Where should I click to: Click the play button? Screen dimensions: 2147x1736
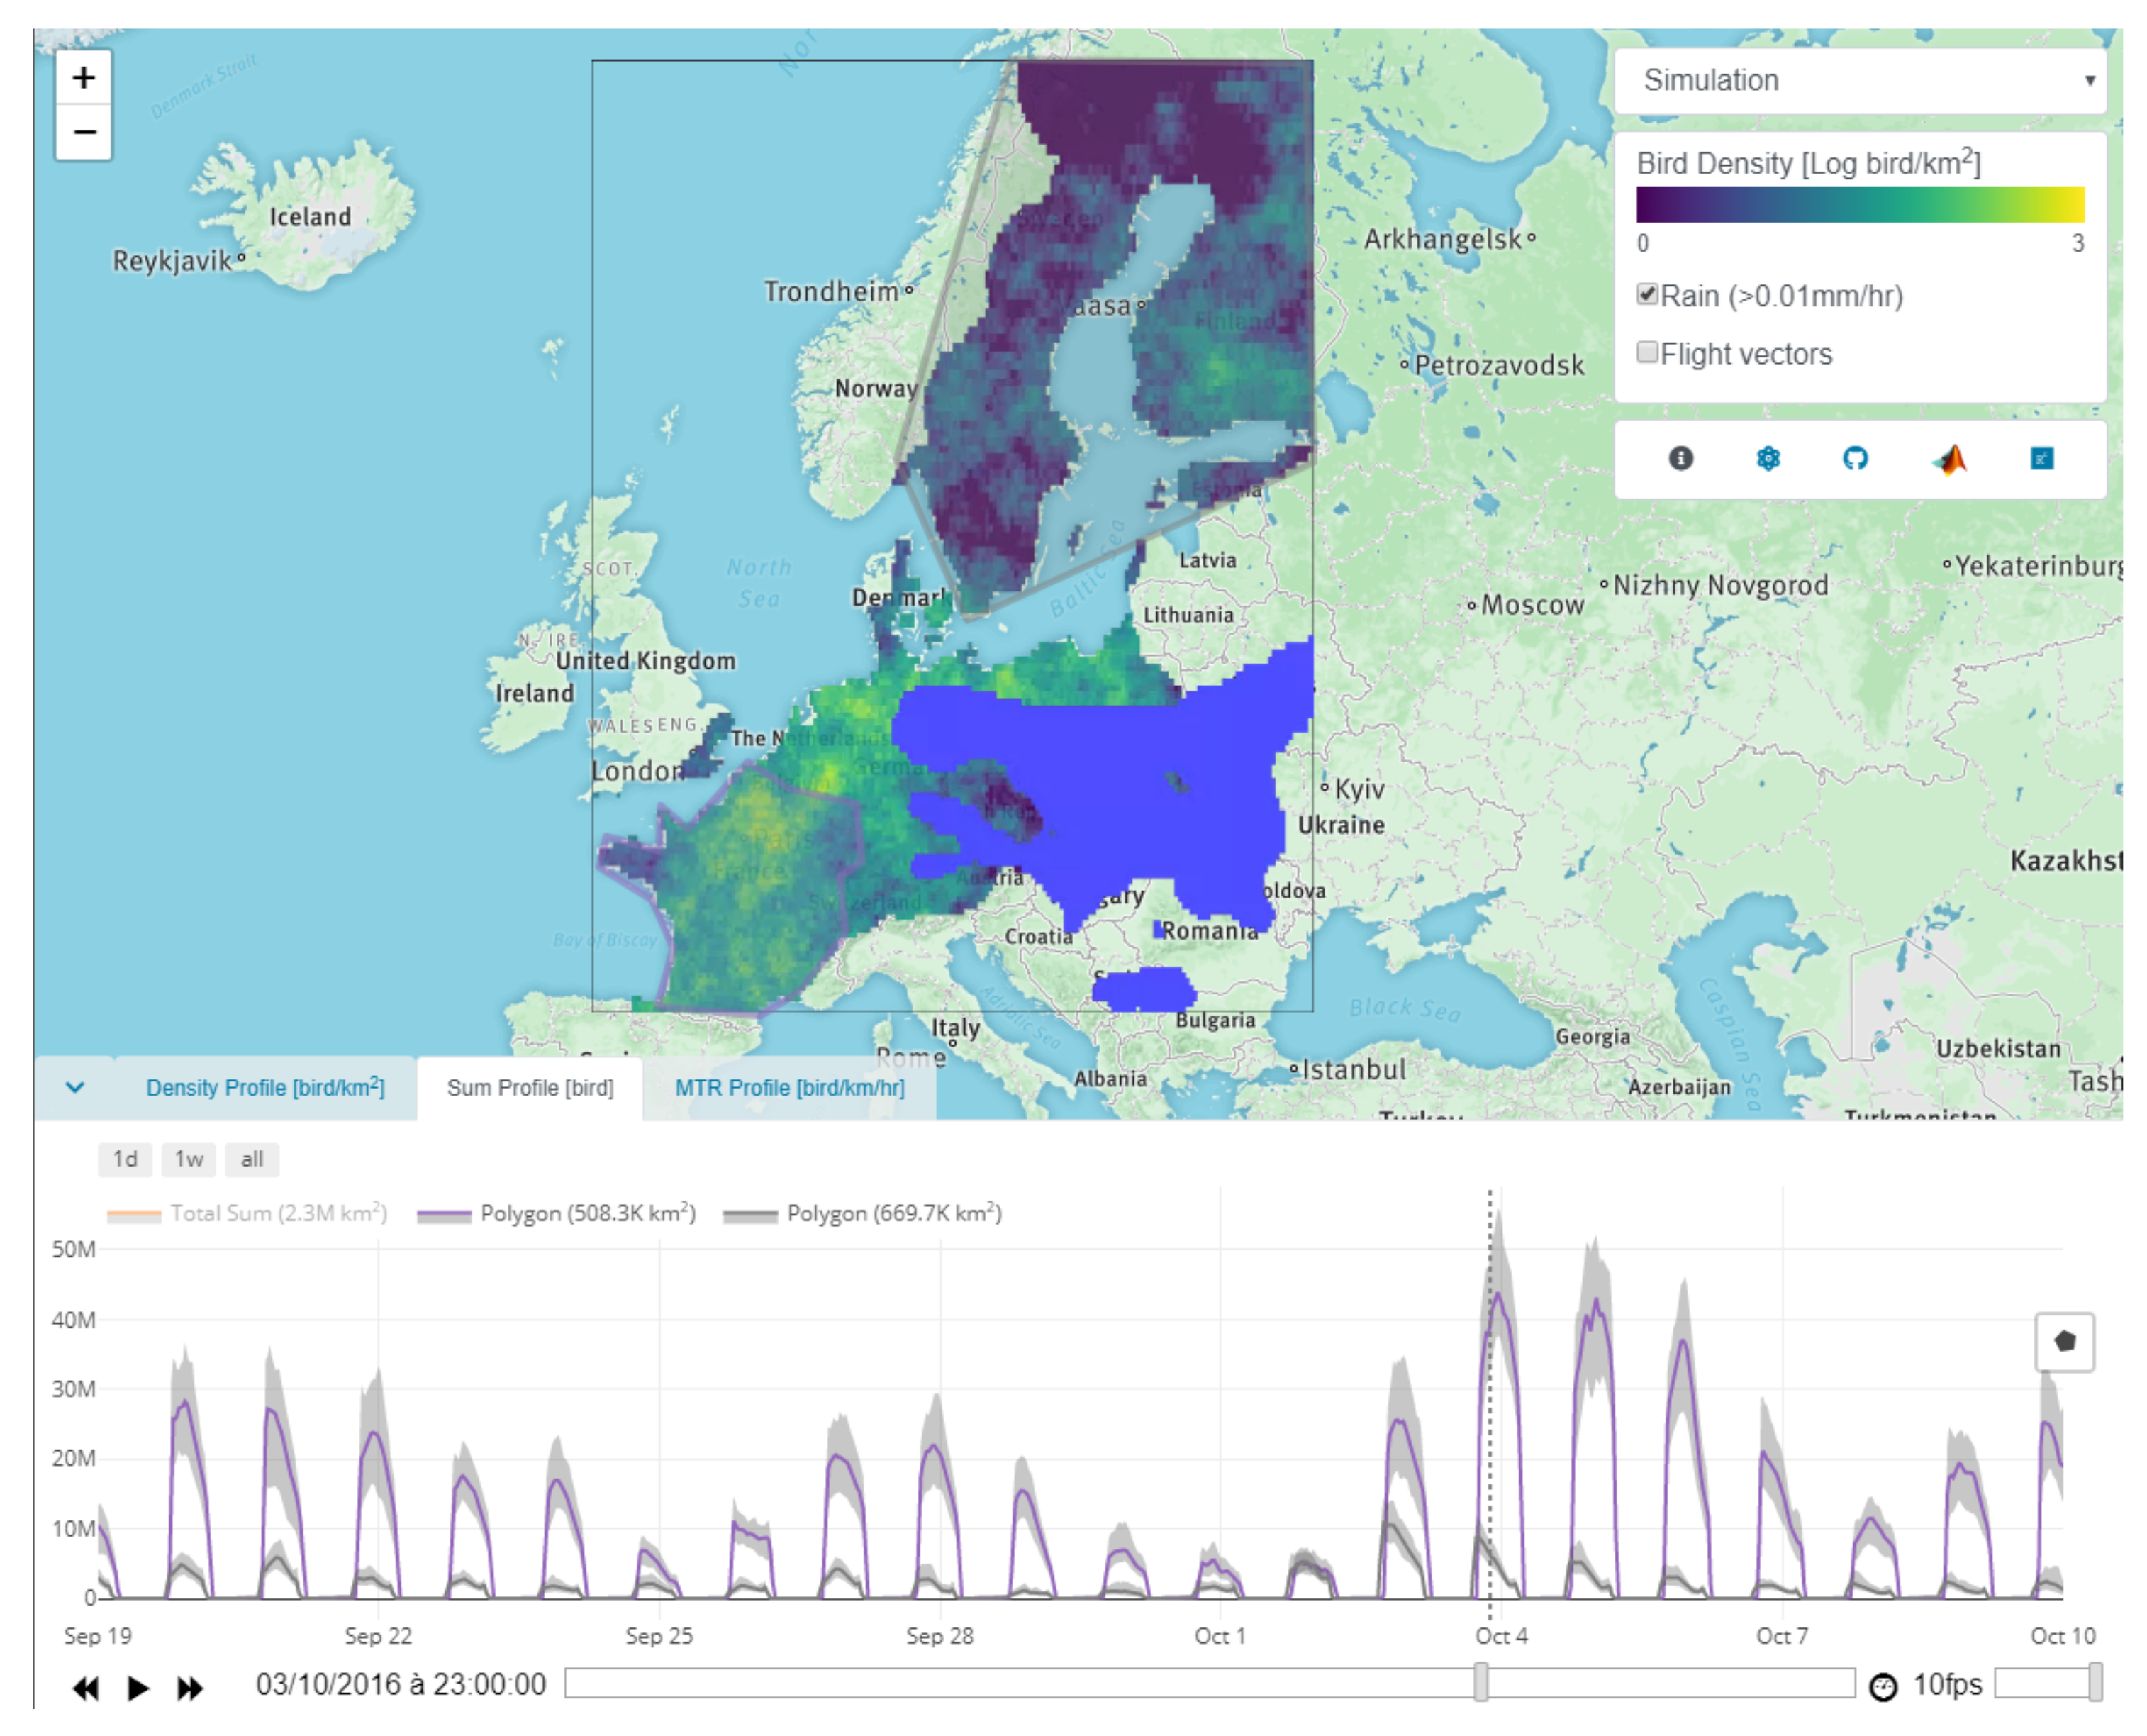tap(138, 1689)
